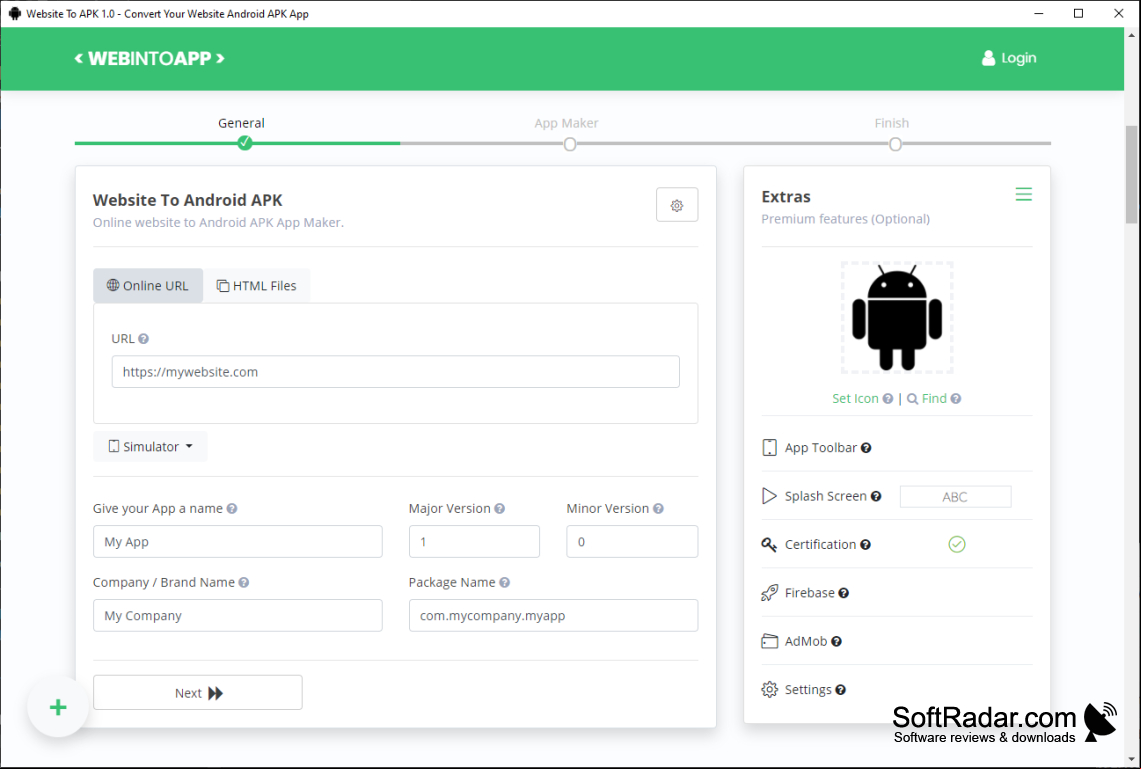Screen dimensions: 1141x769
Task: Click the user icon next to Login
Action: pyautogui.click(x=988, y=58)
